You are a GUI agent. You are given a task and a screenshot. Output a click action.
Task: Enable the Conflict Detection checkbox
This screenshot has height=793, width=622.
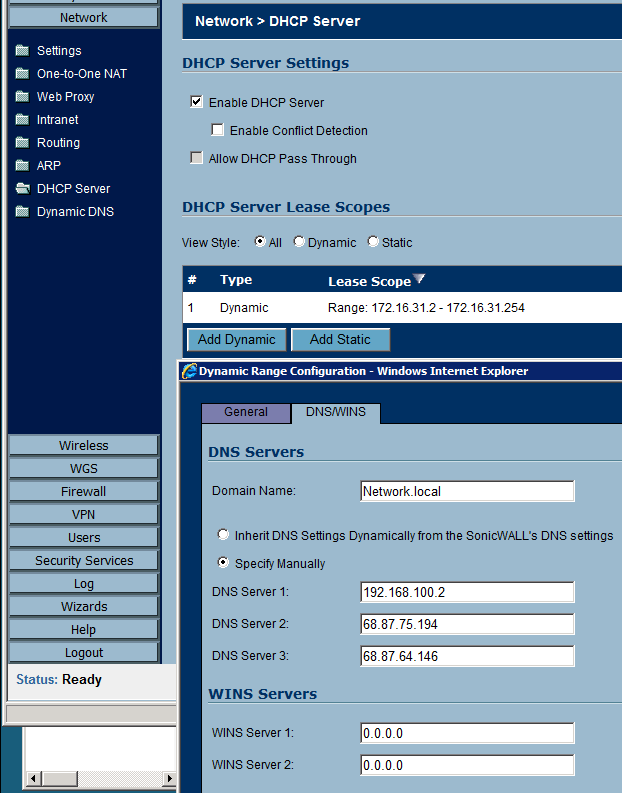(x=217, y=130)
